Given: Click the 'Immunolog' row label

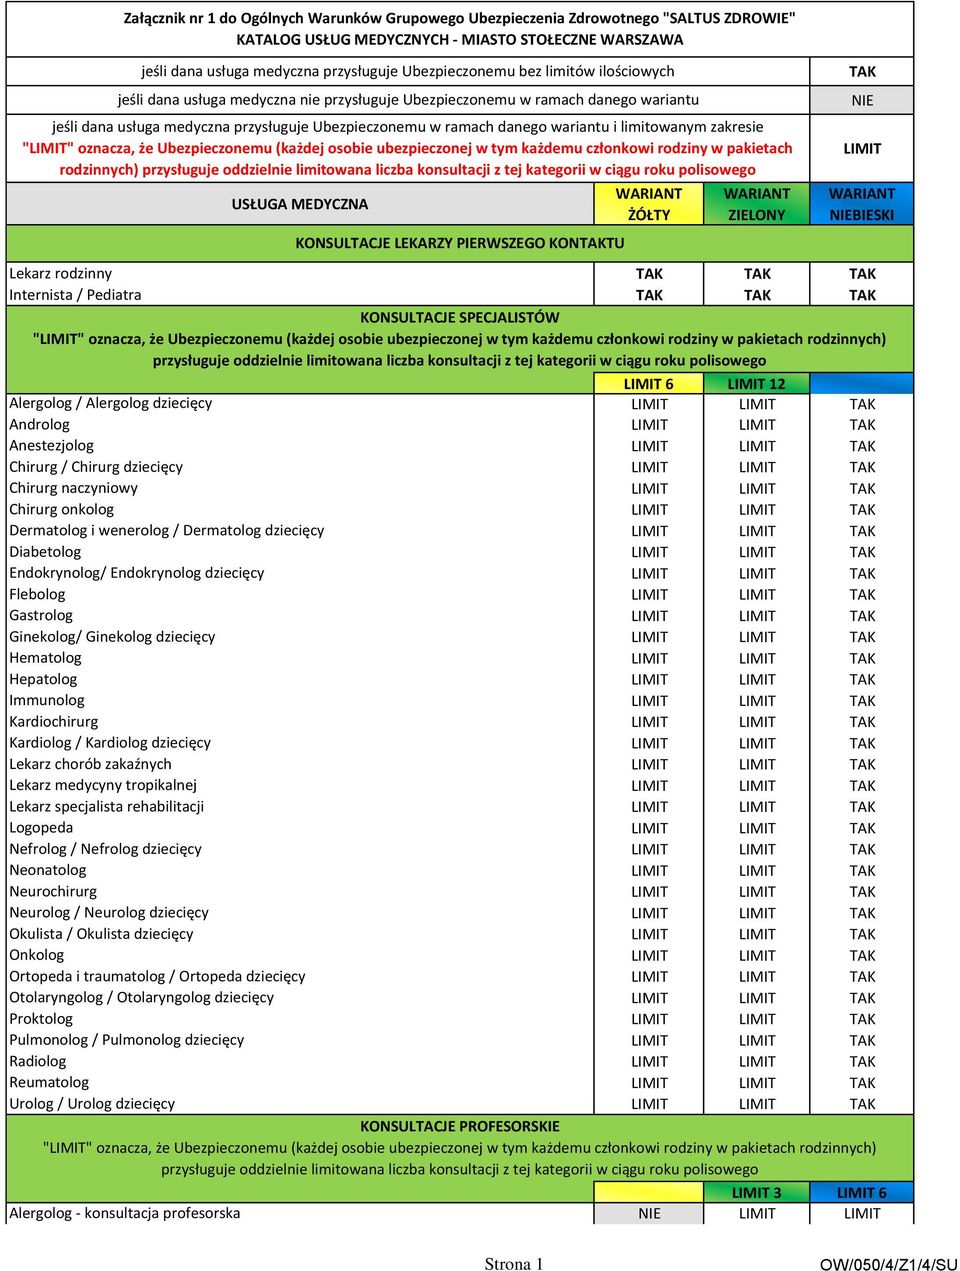Looking at the screenshot, I should coord(47,700).
